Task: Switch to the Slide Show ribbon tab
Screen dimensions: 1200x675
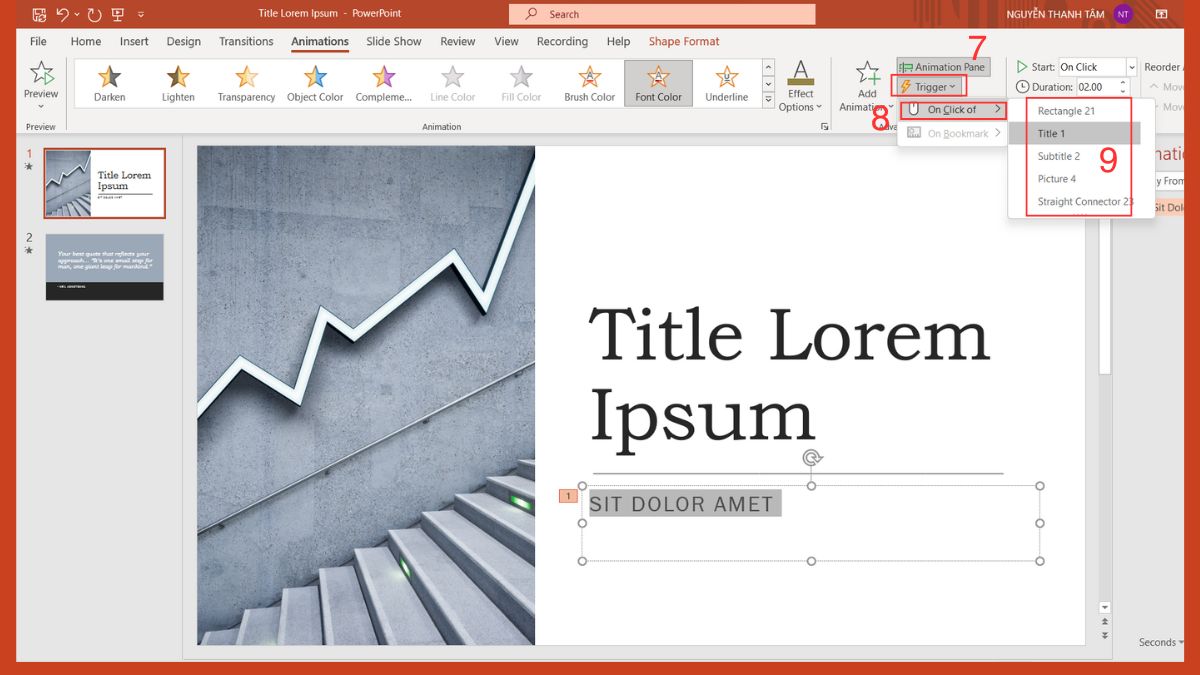Action: click(393, 41)
